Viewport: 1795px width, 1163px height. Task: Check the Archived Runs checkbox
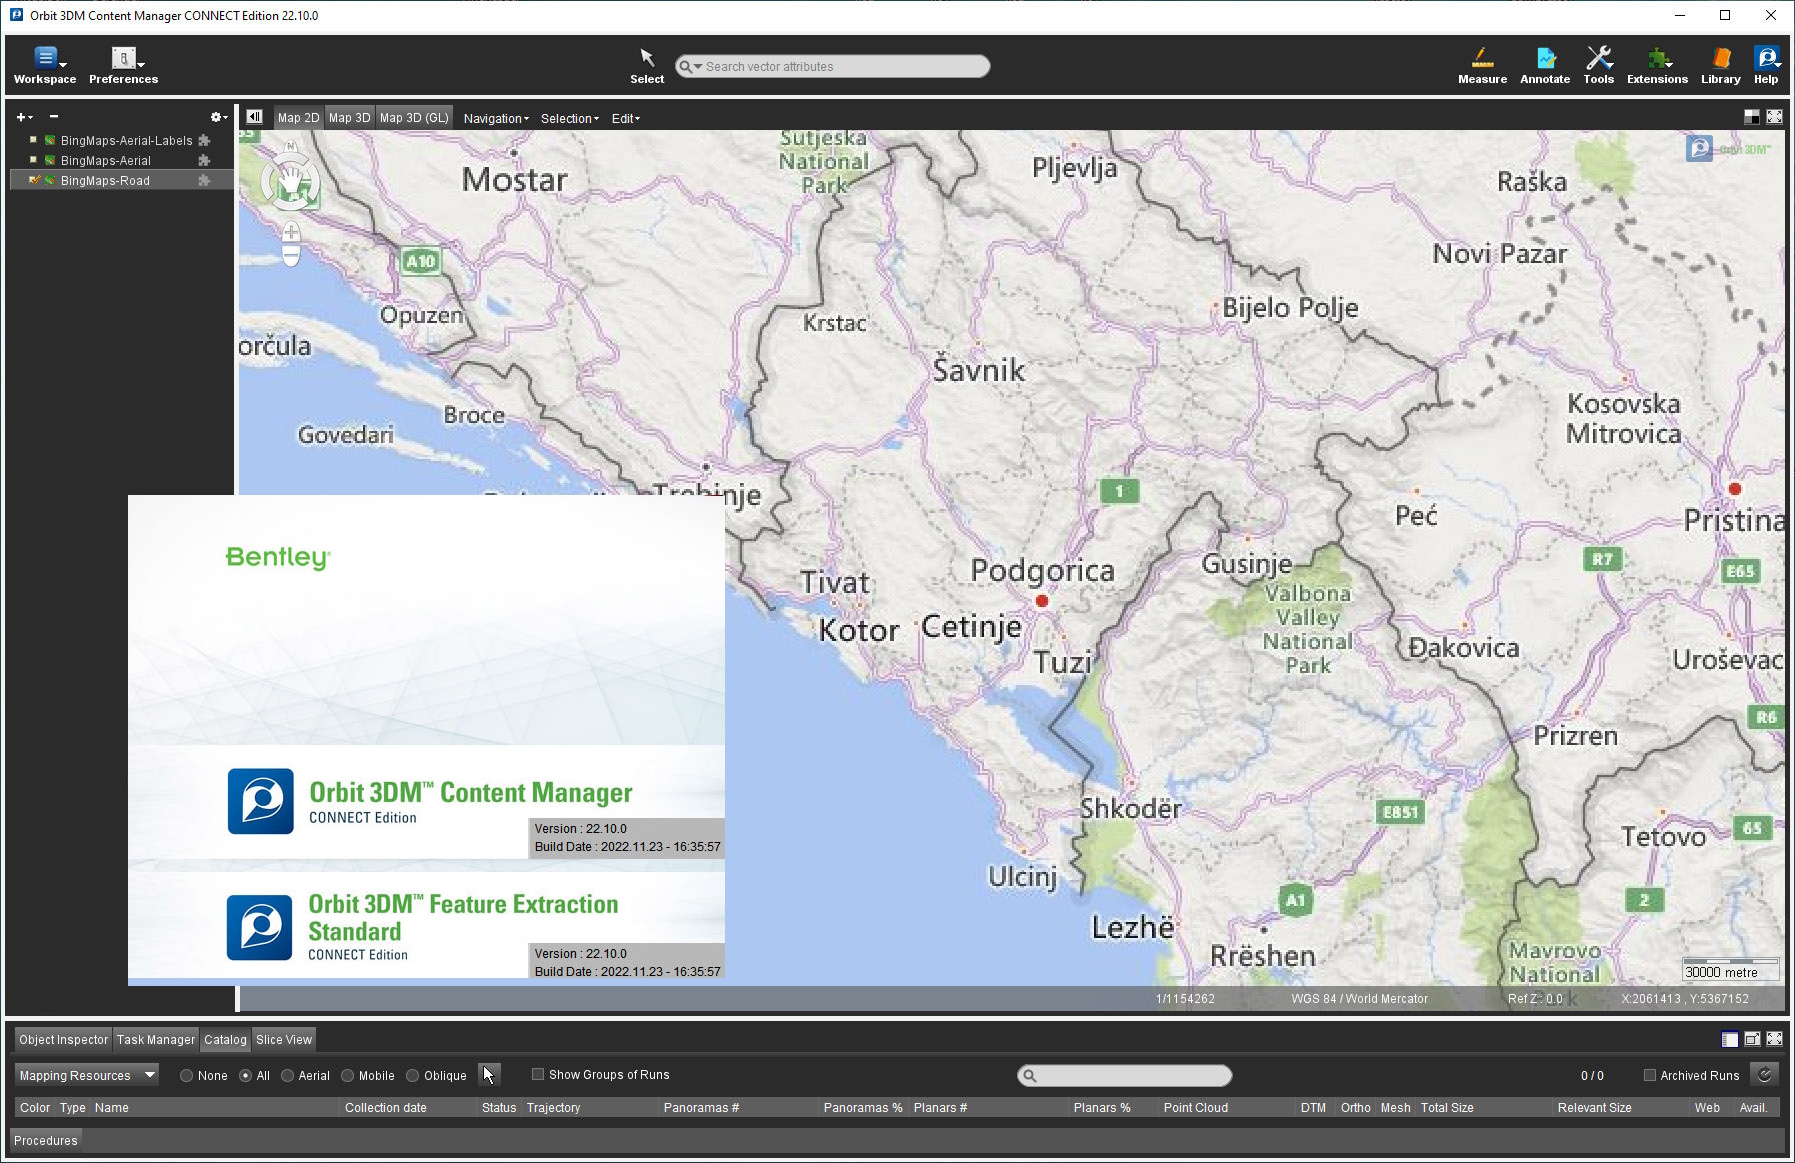[x=1650, y=1076]
